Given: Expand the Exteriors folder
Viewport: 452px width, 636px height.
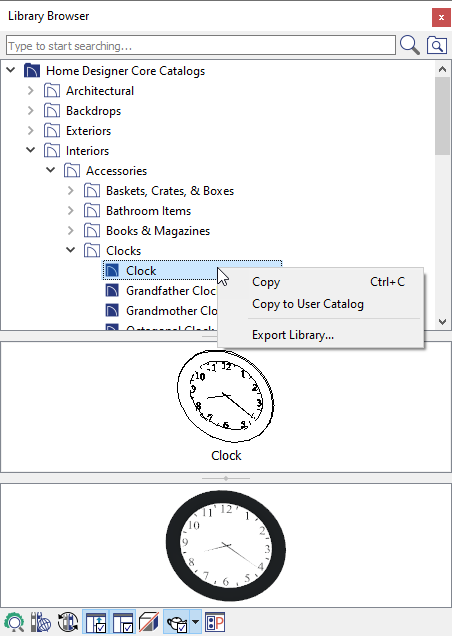Looking at the screenshot, I should tap(31, 130).
